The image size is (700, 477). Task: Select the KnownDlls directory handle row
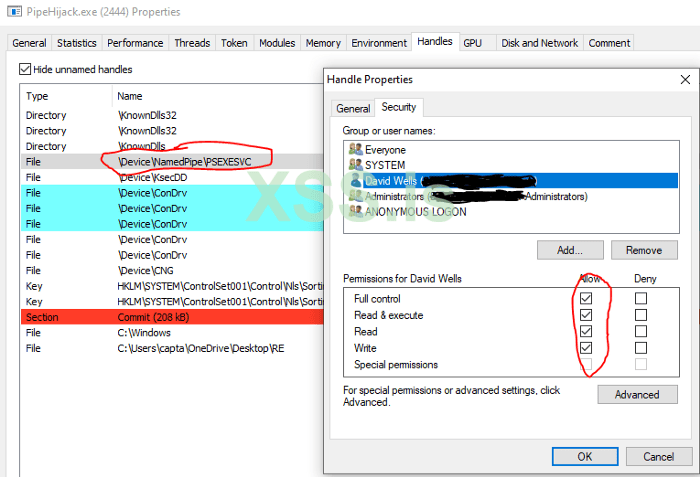click(x=172, y=146)
